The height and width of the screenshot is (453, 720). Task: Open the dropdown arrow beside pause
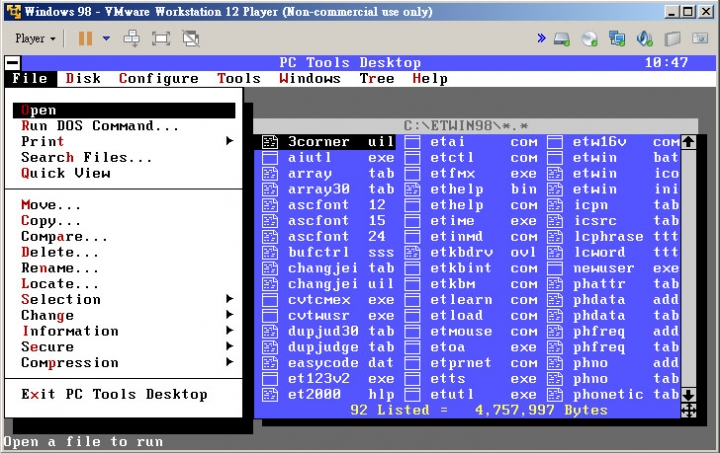(106, 39)
